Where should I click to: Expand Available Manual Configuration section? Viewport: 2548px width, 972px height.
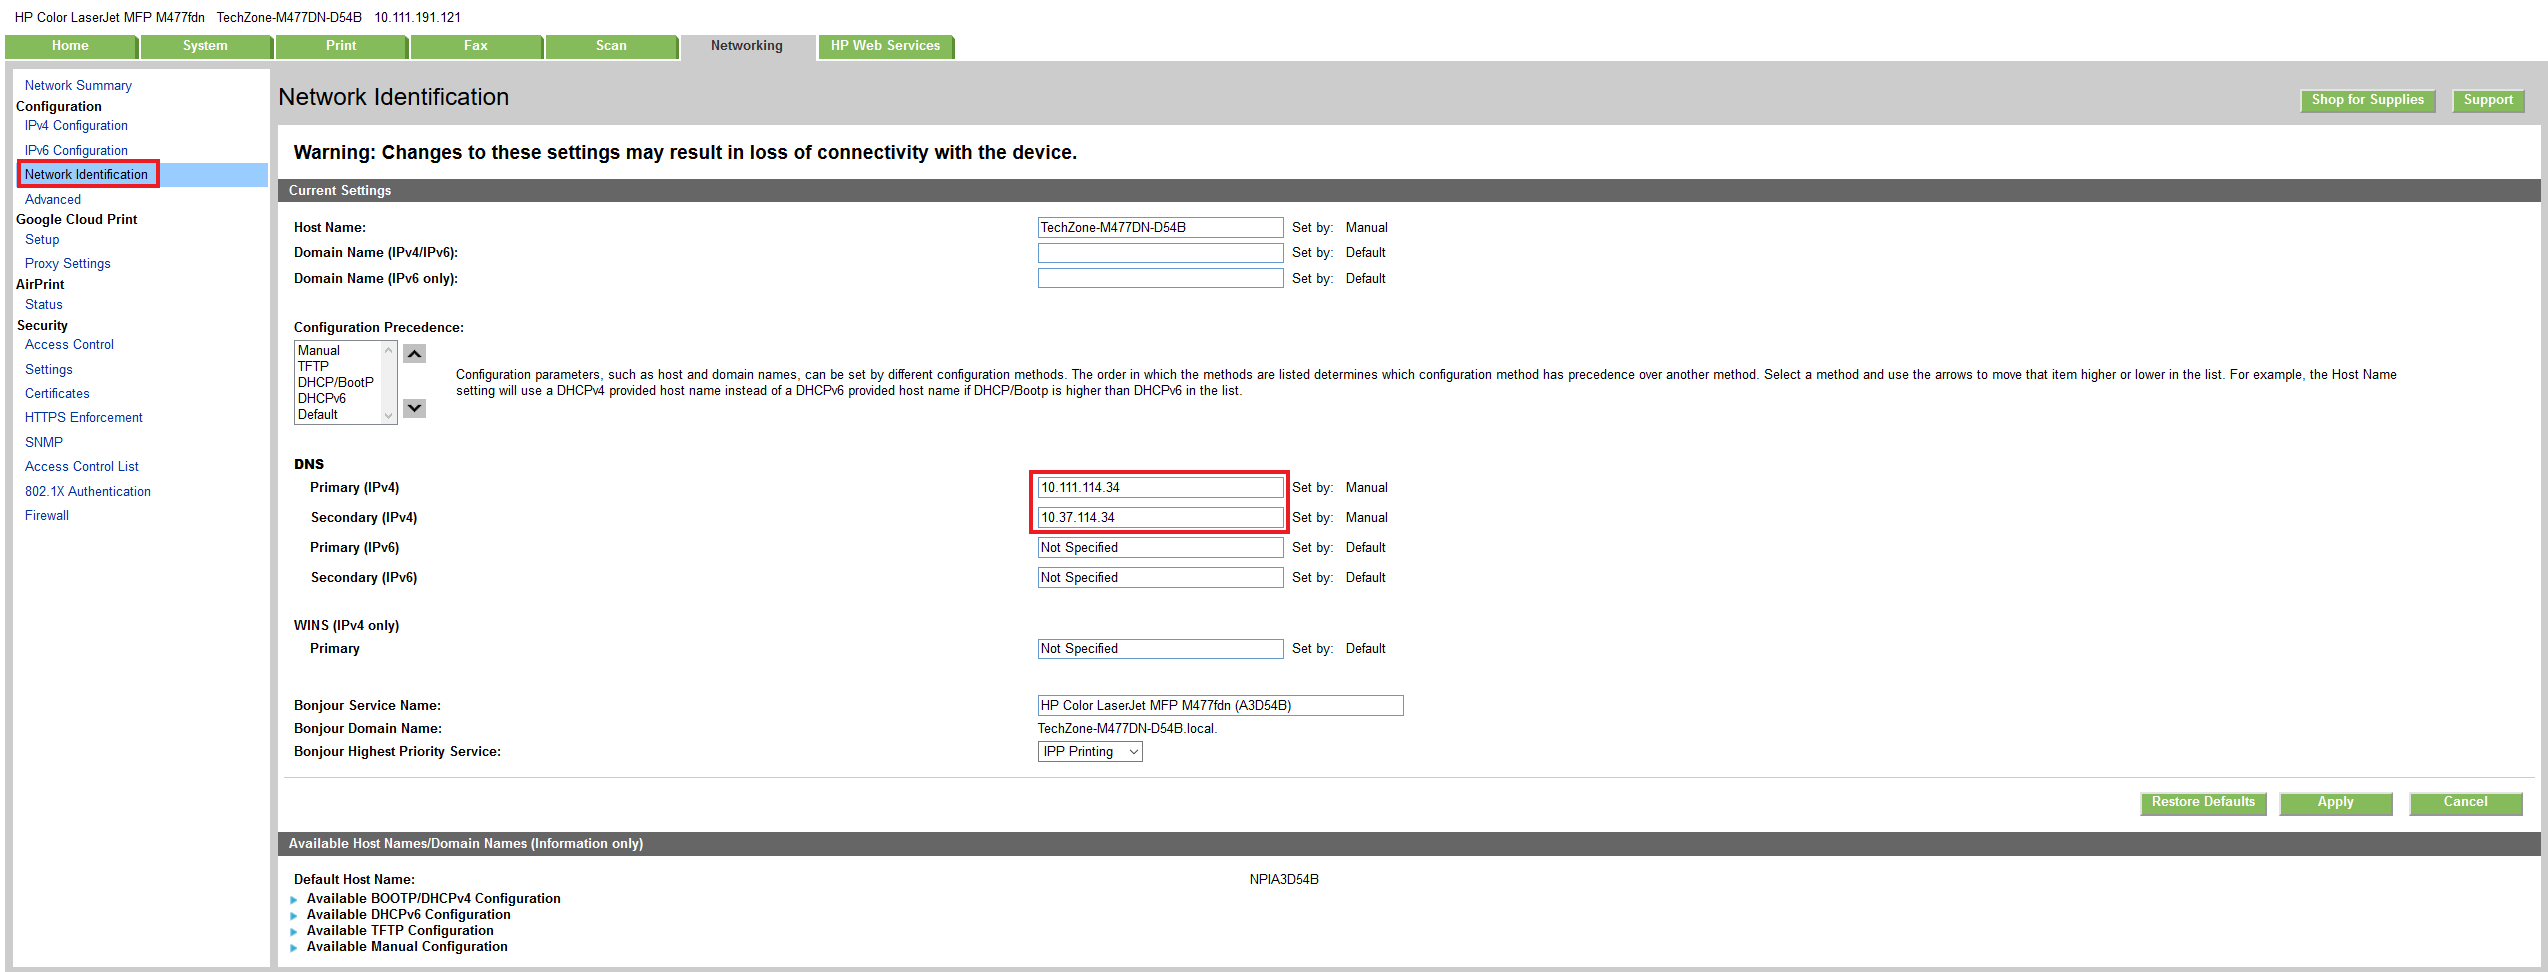(406, 946)
